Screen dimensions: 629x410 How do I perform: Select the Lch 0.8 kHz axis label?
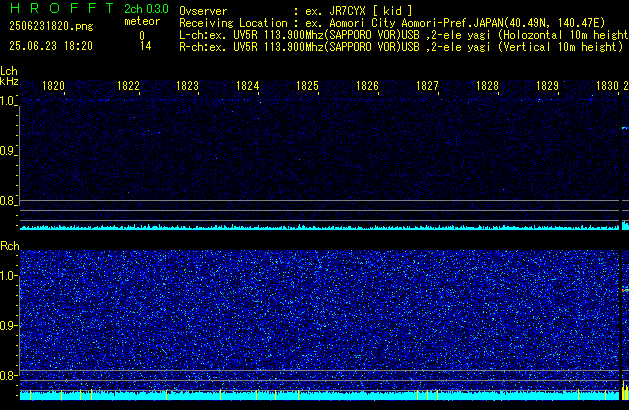pos(8,201)
